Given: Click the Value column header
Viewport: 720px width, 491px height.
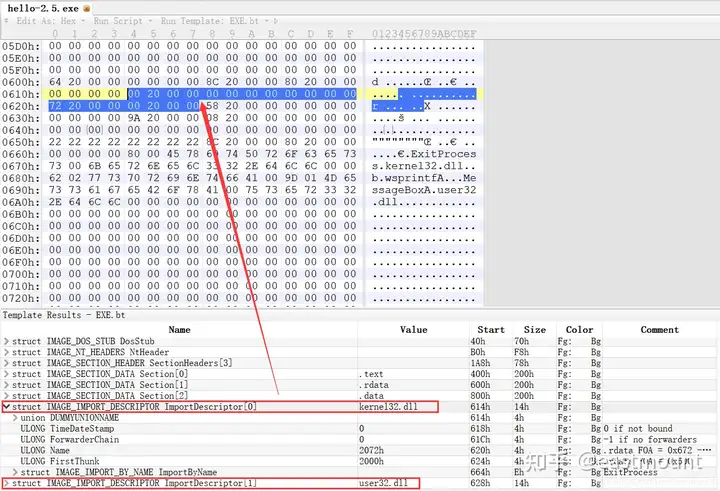Looking at the screenshot, I should point(413,330).
